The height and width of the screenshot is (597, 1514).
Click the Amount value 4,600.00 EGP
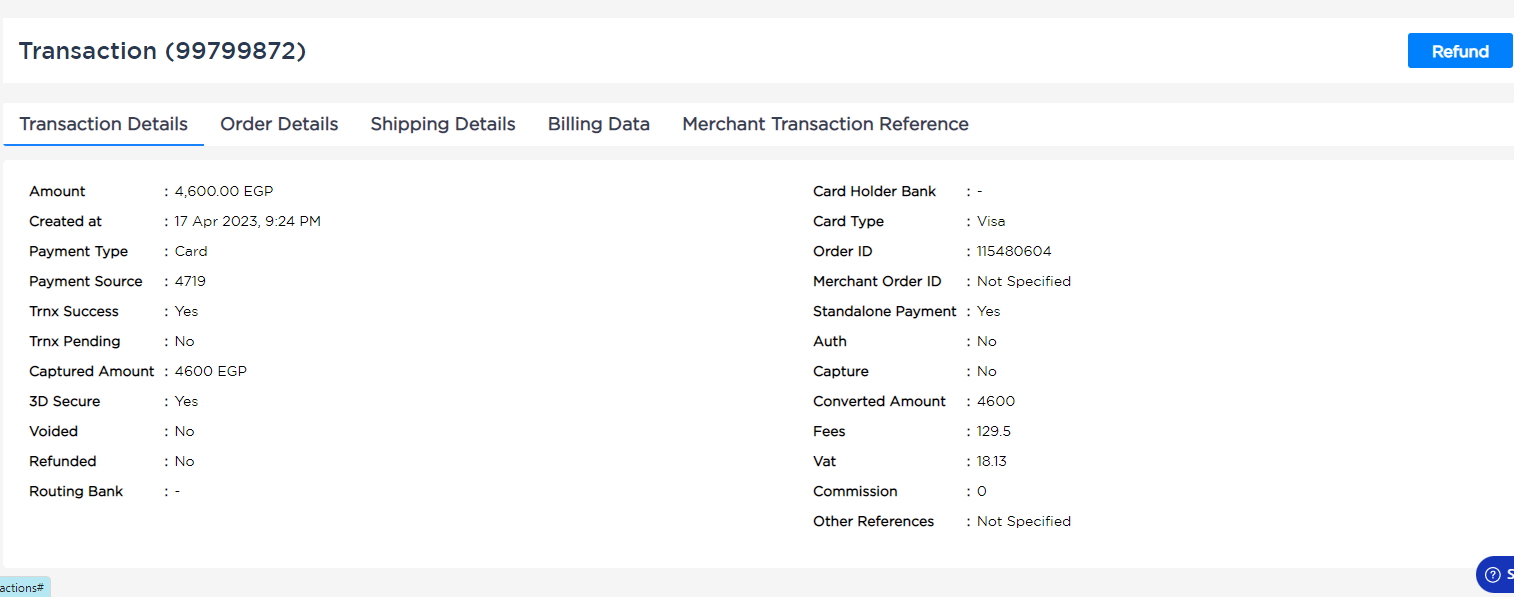pos(224,191)
